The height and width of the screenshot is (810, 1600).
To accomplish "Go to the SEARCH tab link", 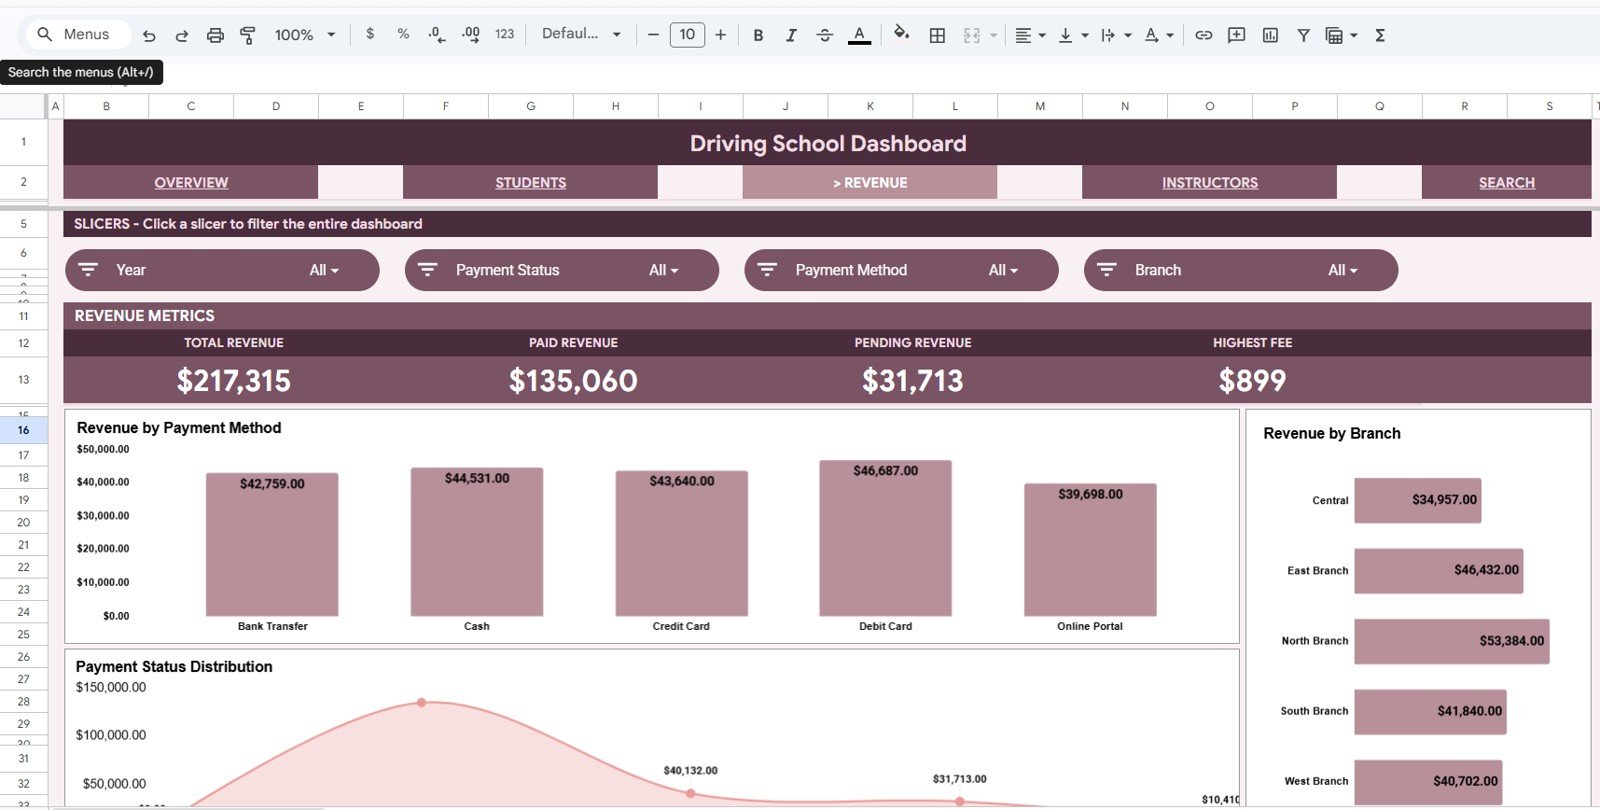I will (x=1507, y=183).
